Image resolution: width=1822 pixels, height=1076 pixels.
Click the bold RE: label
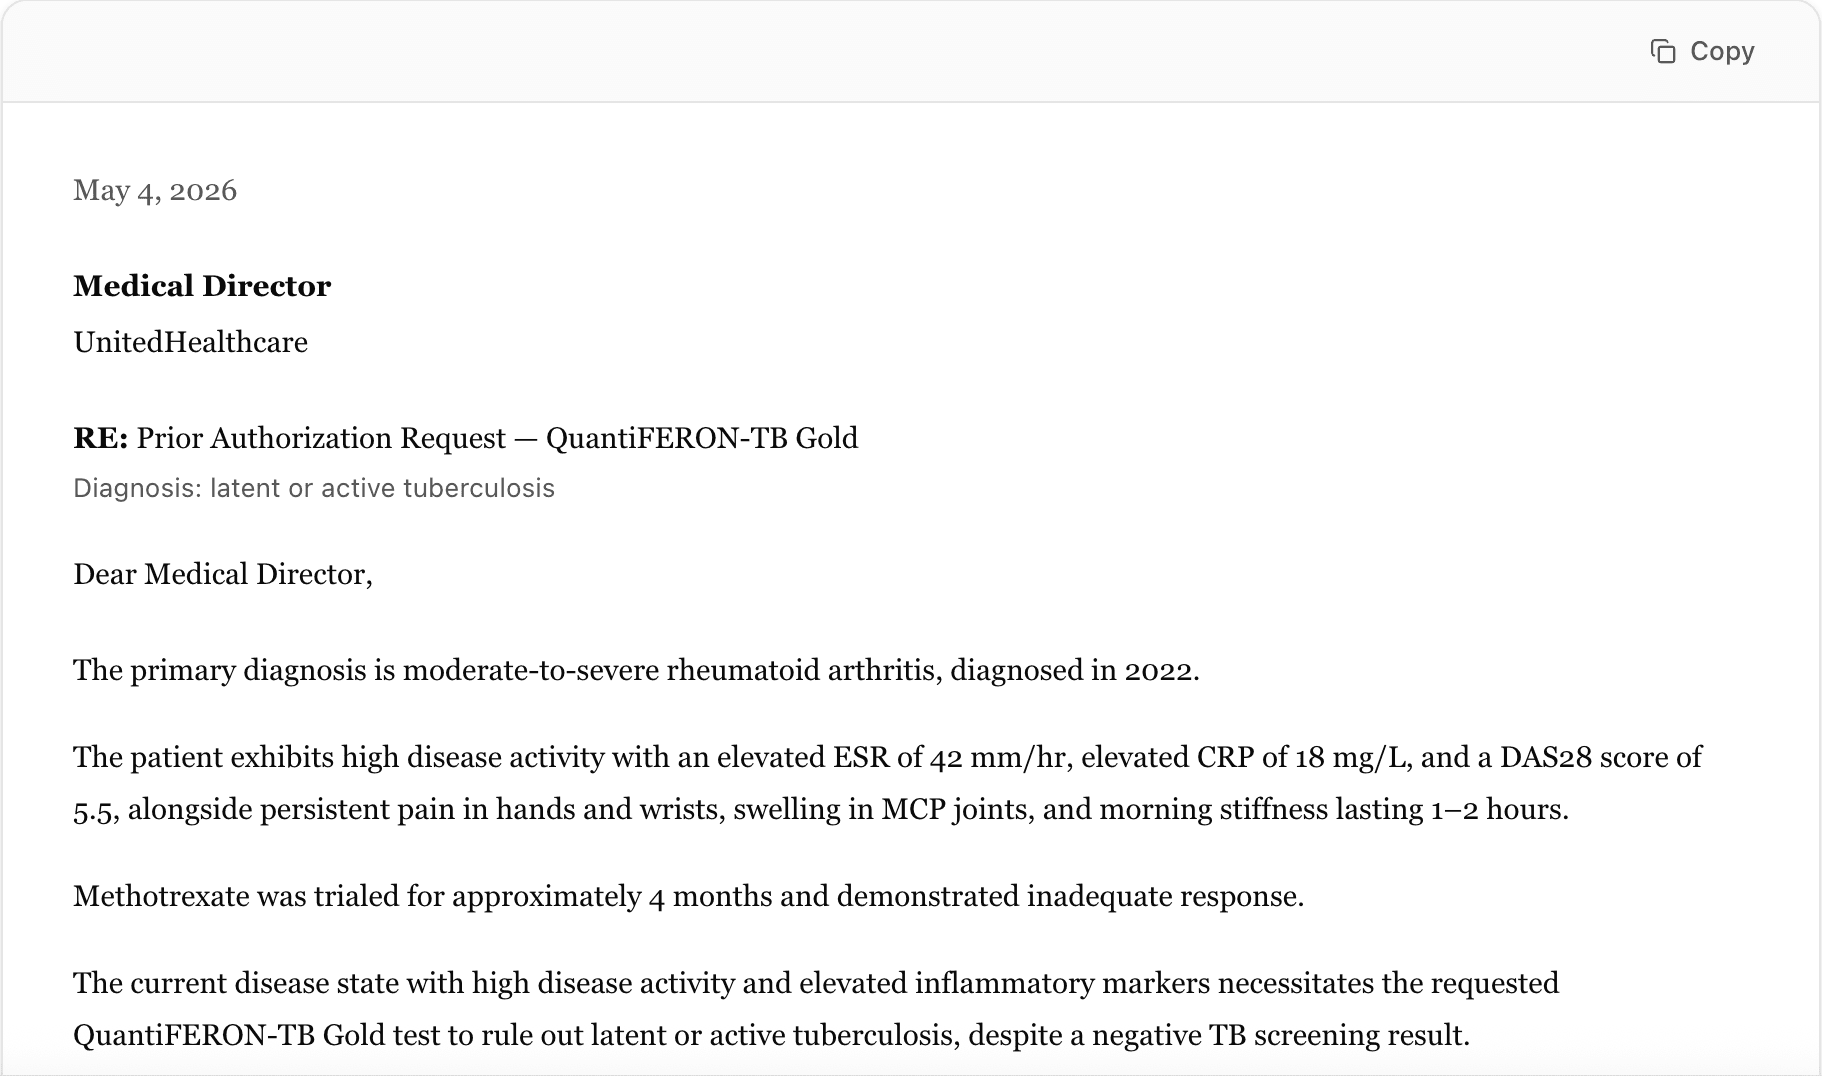coord(101,438)
